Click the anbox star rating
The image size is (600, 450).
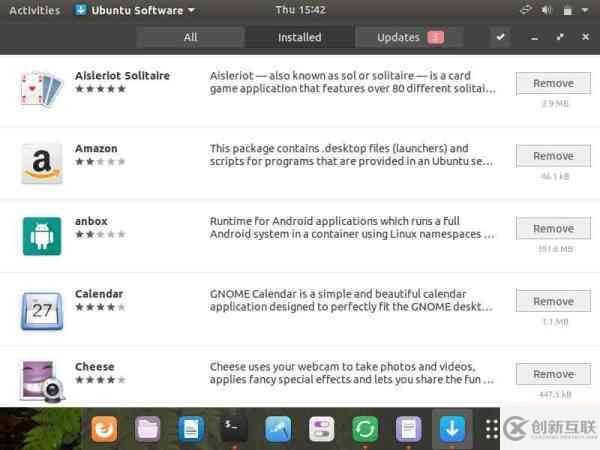100,234
